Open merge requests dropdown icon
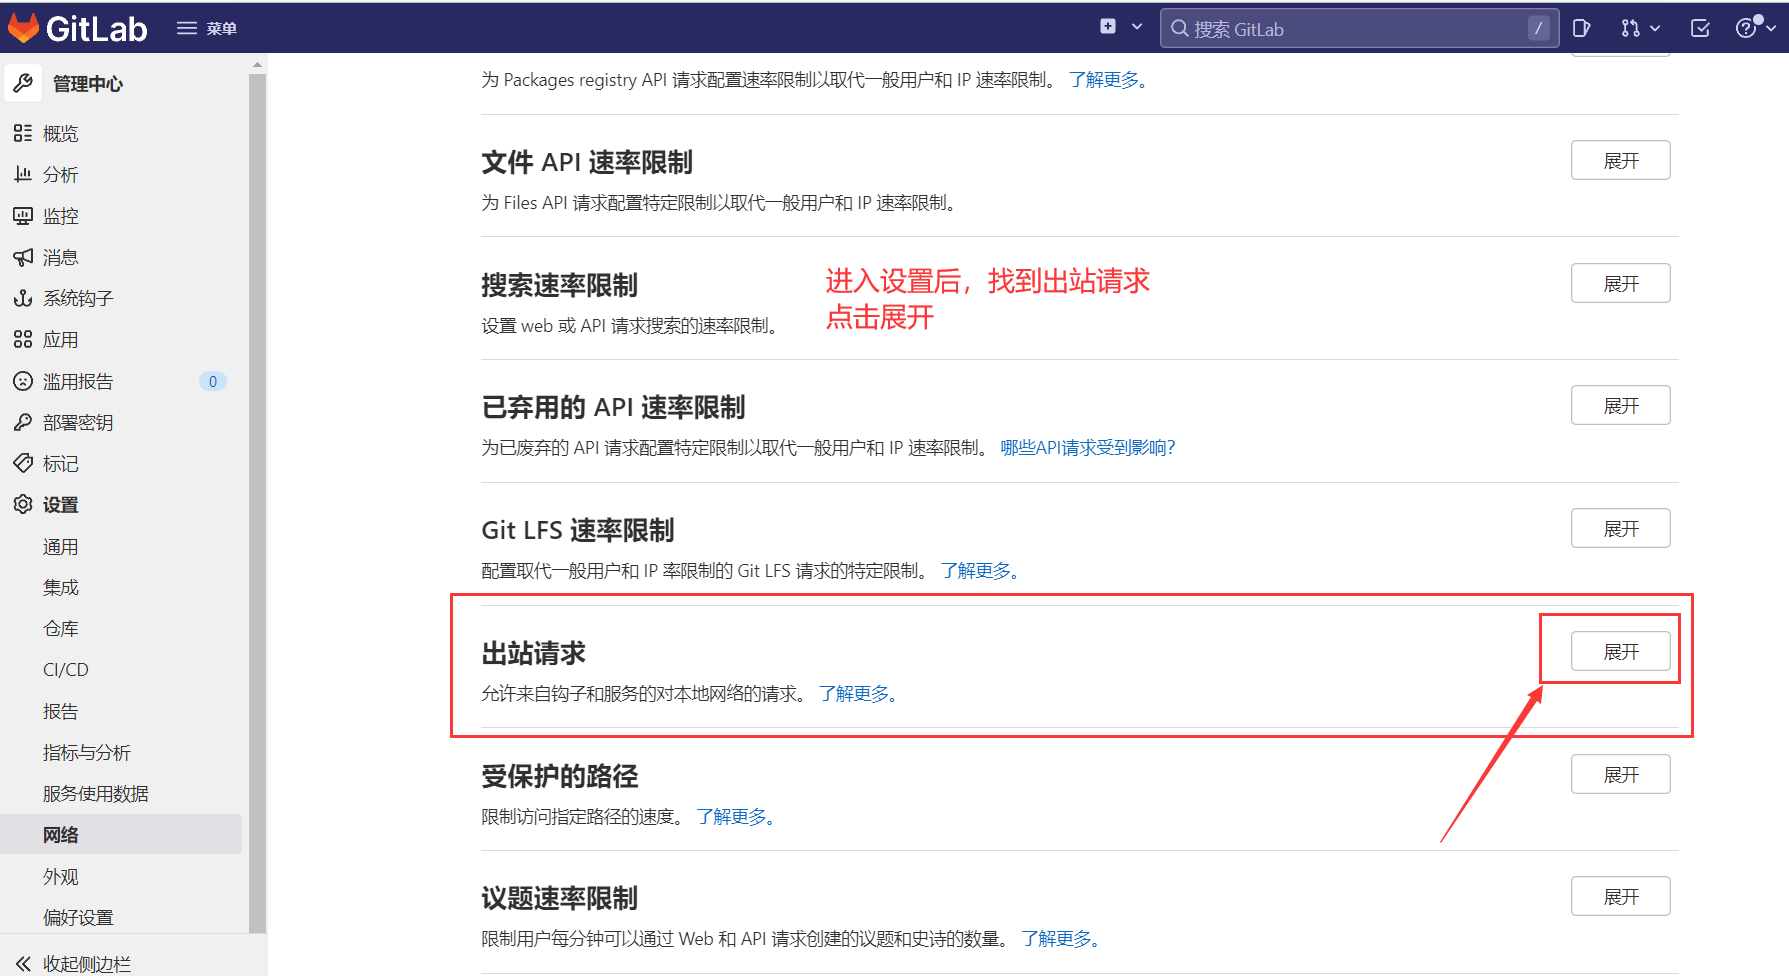Viewport: 1789px width, 976px height. pyautogui.click(x=1640, y=28)
